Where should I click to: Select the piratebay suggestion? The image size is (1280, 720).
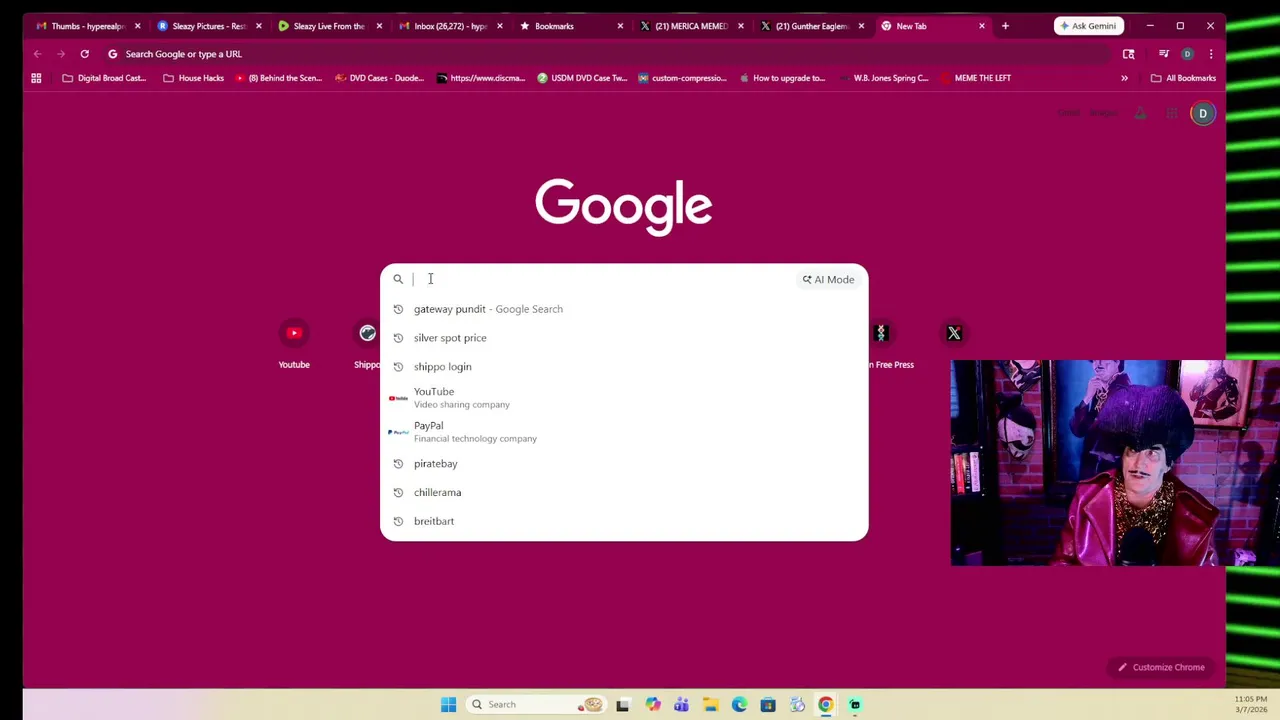tap(624, 464)
